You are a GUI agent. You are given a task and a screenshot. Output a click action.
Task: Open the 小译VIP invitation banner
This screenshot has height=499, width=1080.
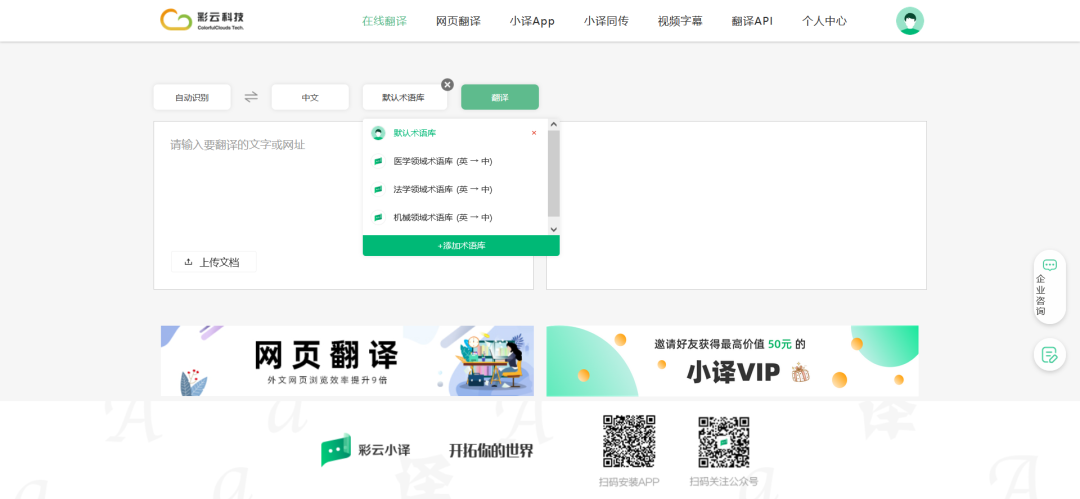pos(732,360)
